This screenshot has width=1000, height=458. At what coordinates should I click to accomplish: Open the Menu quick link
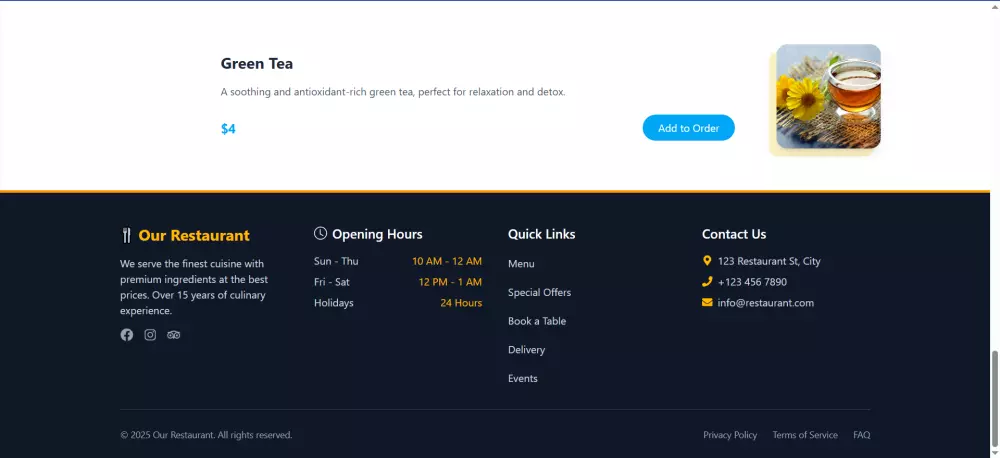pyautogui.click(x=521, y=263)
